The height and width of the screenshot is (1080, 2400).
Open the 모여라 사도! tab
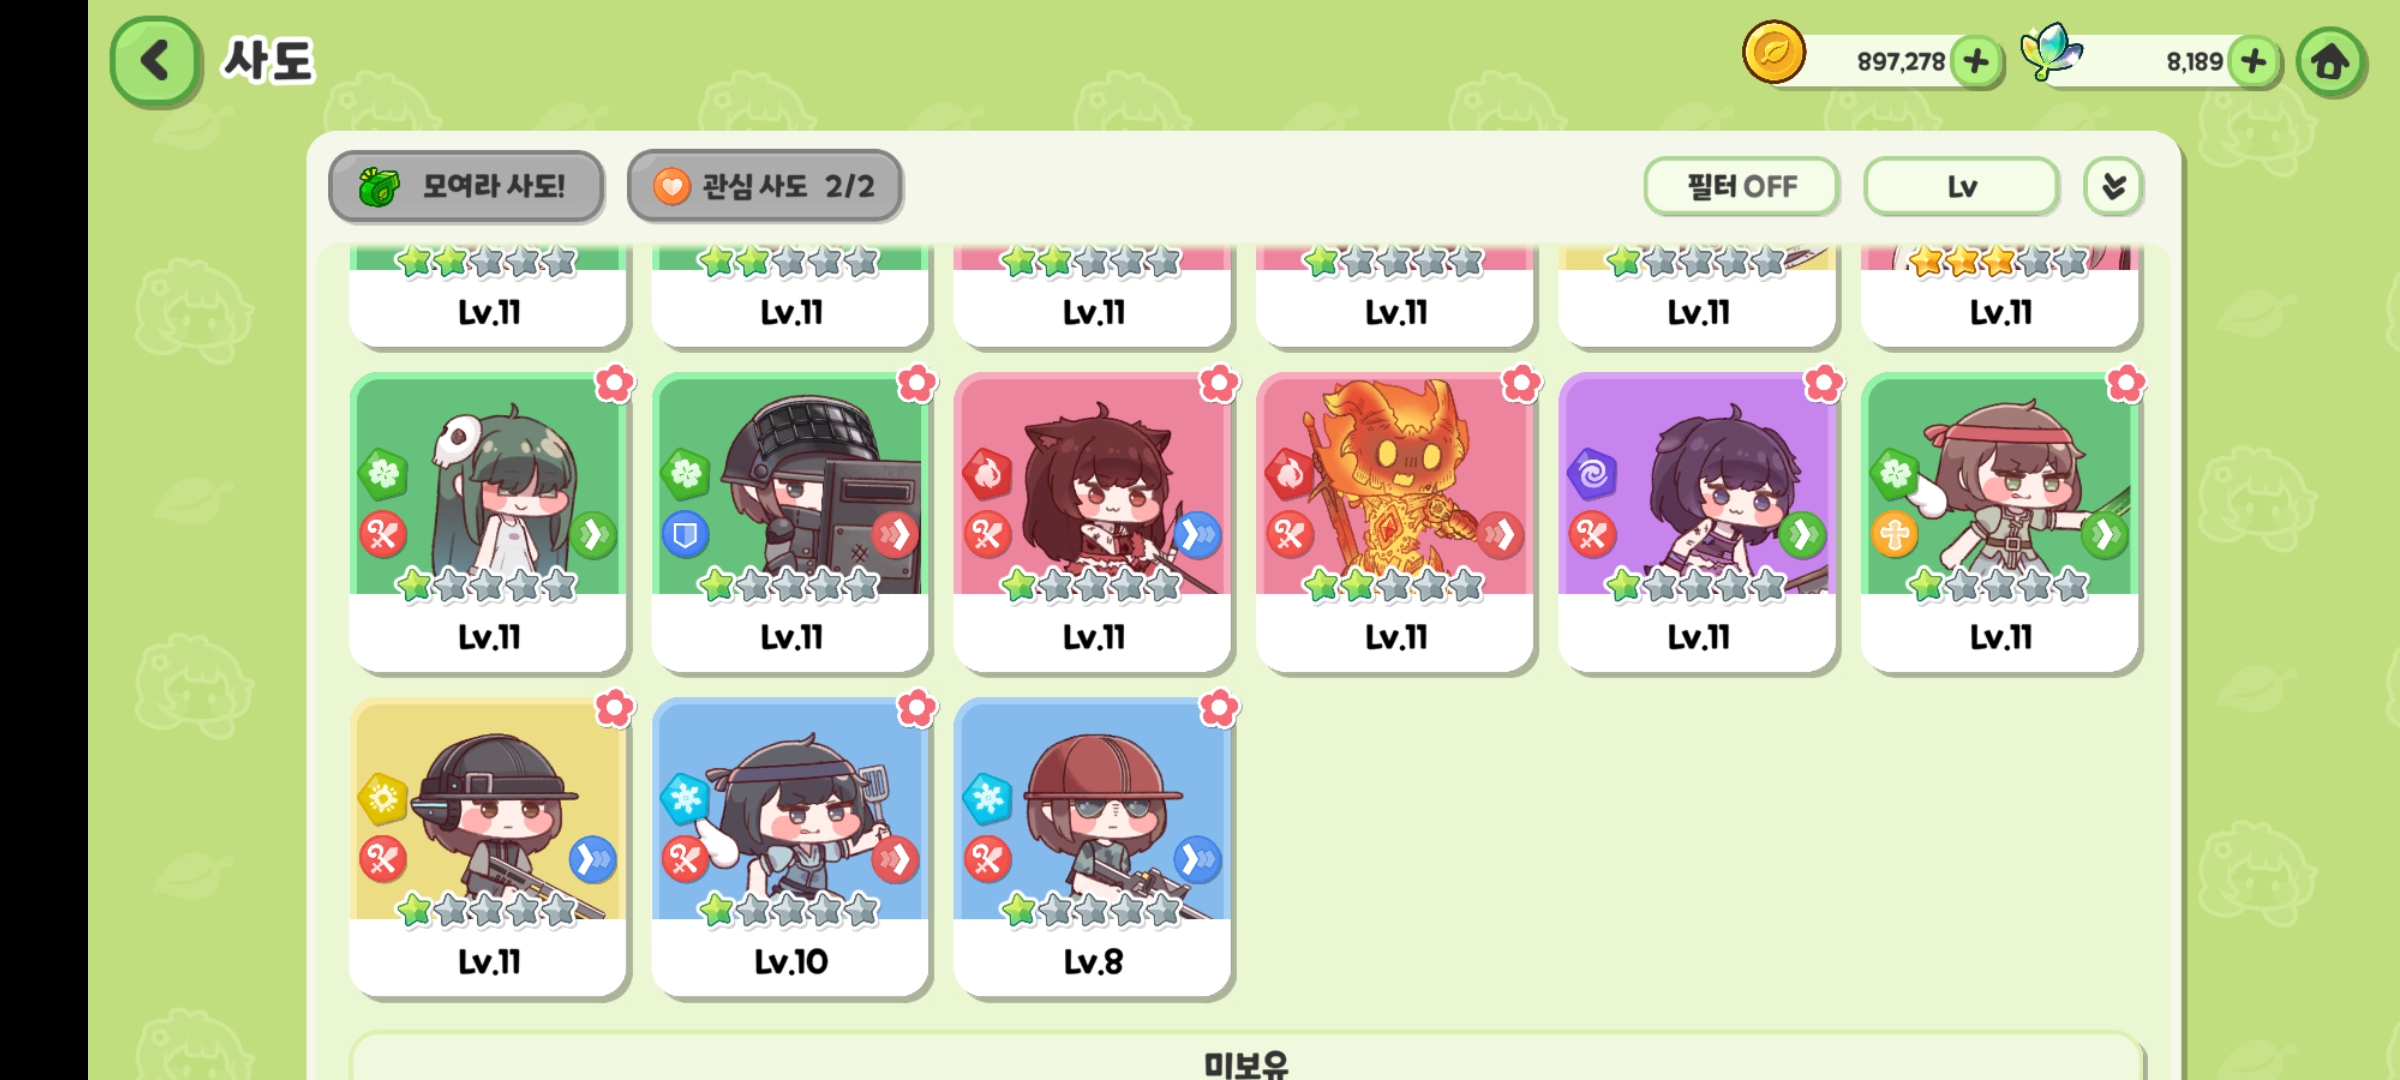466,186
